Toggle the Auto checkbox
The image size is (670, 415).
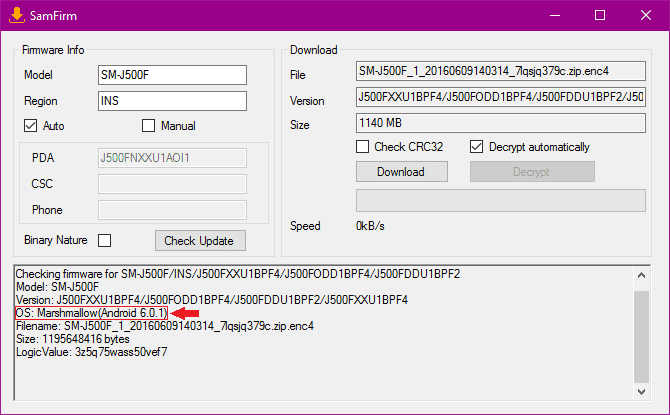(30, 126)
